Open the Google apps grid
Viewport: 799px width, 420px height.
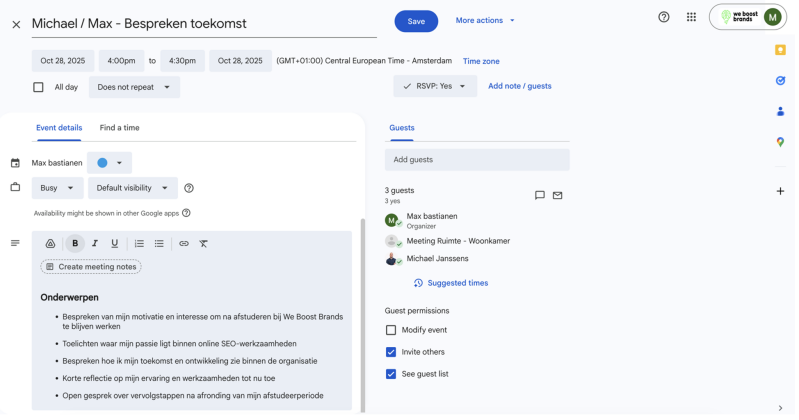pos(691,17)
